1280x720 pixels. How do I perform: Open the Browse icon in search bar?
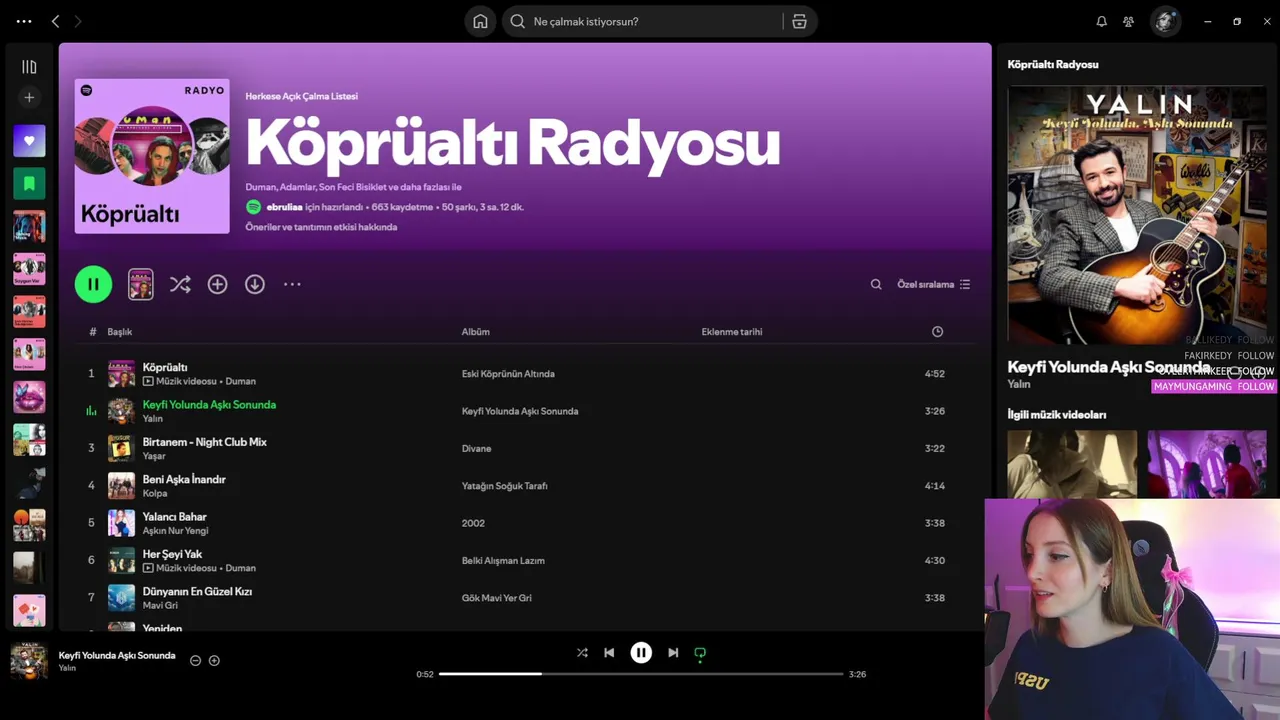[x=799, y=21]
